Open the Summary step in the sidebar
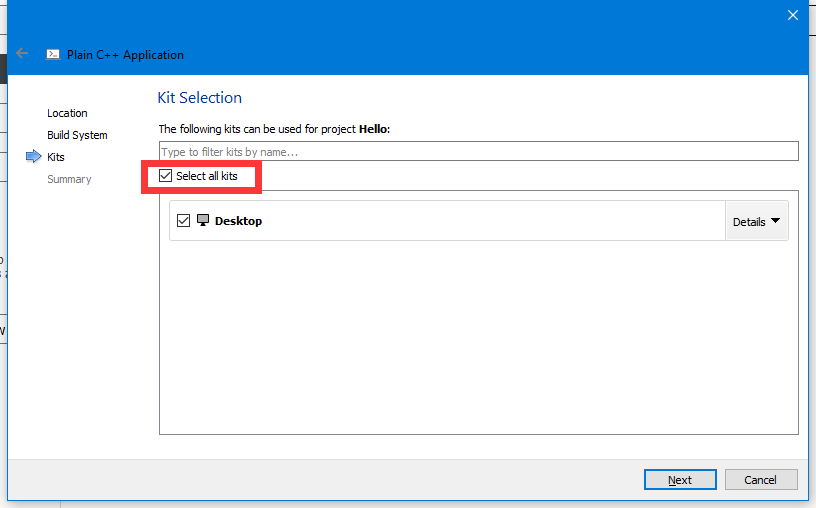The image size is (816, 508). pyautogui.click(x=69, y=179)
